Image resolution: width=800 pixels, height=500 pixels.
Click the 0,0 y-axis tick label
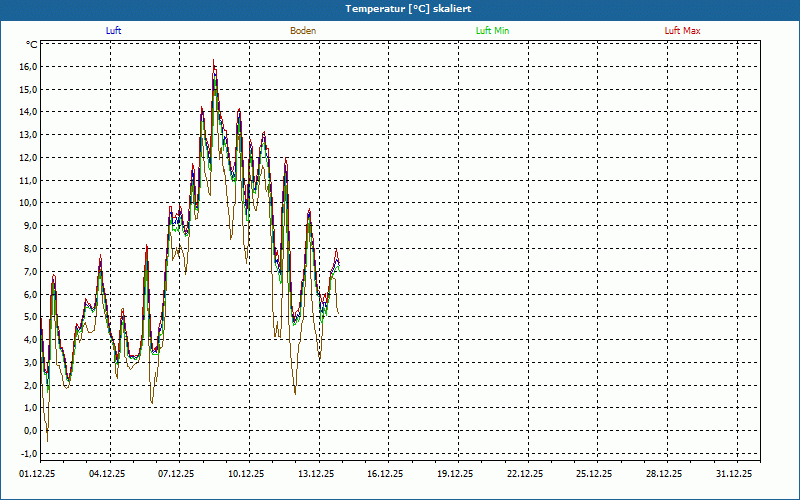point(28,430)
